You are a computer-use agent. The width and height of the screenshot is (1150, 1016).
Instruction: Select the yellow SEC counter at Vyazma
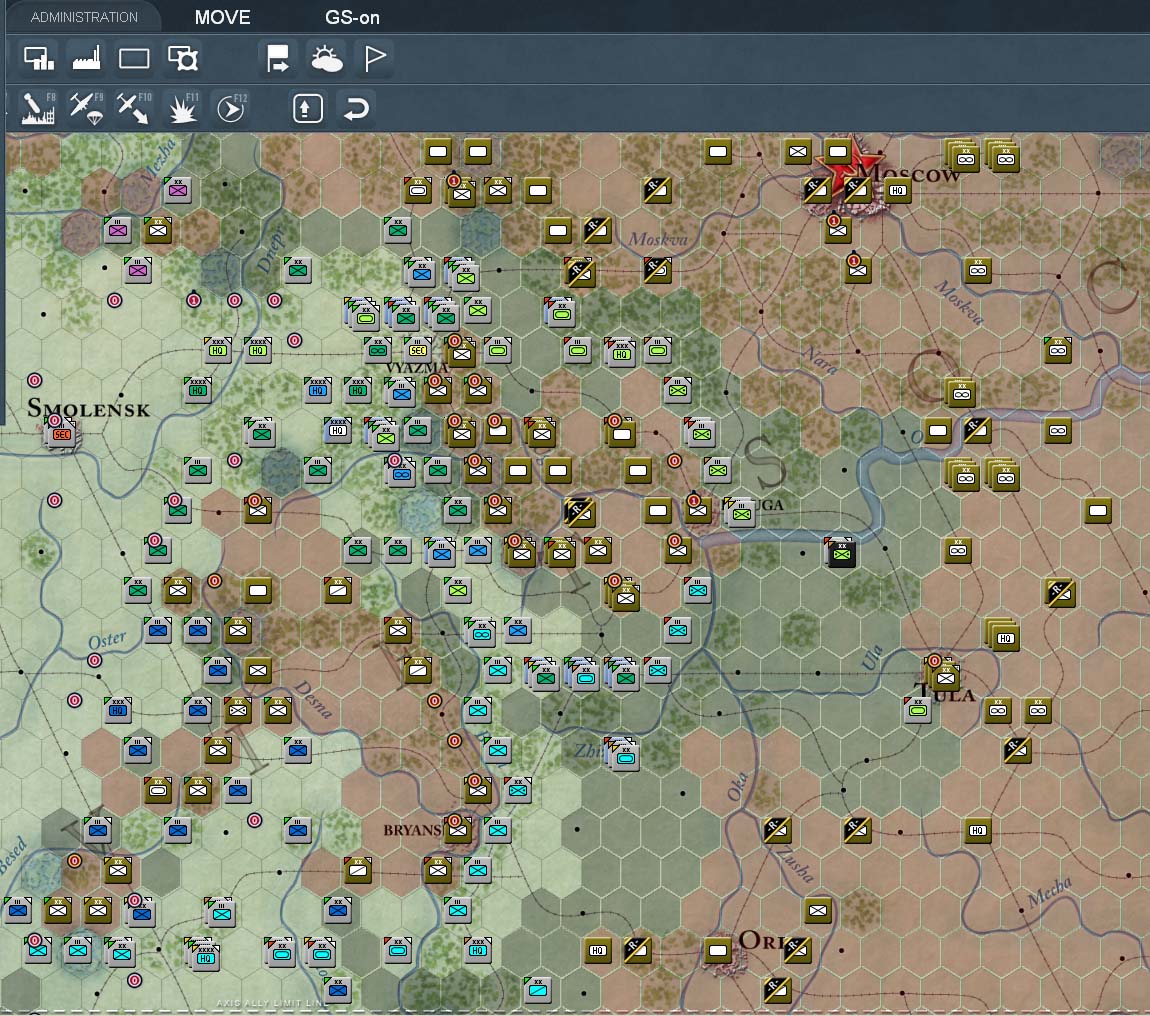coord(417,350)
